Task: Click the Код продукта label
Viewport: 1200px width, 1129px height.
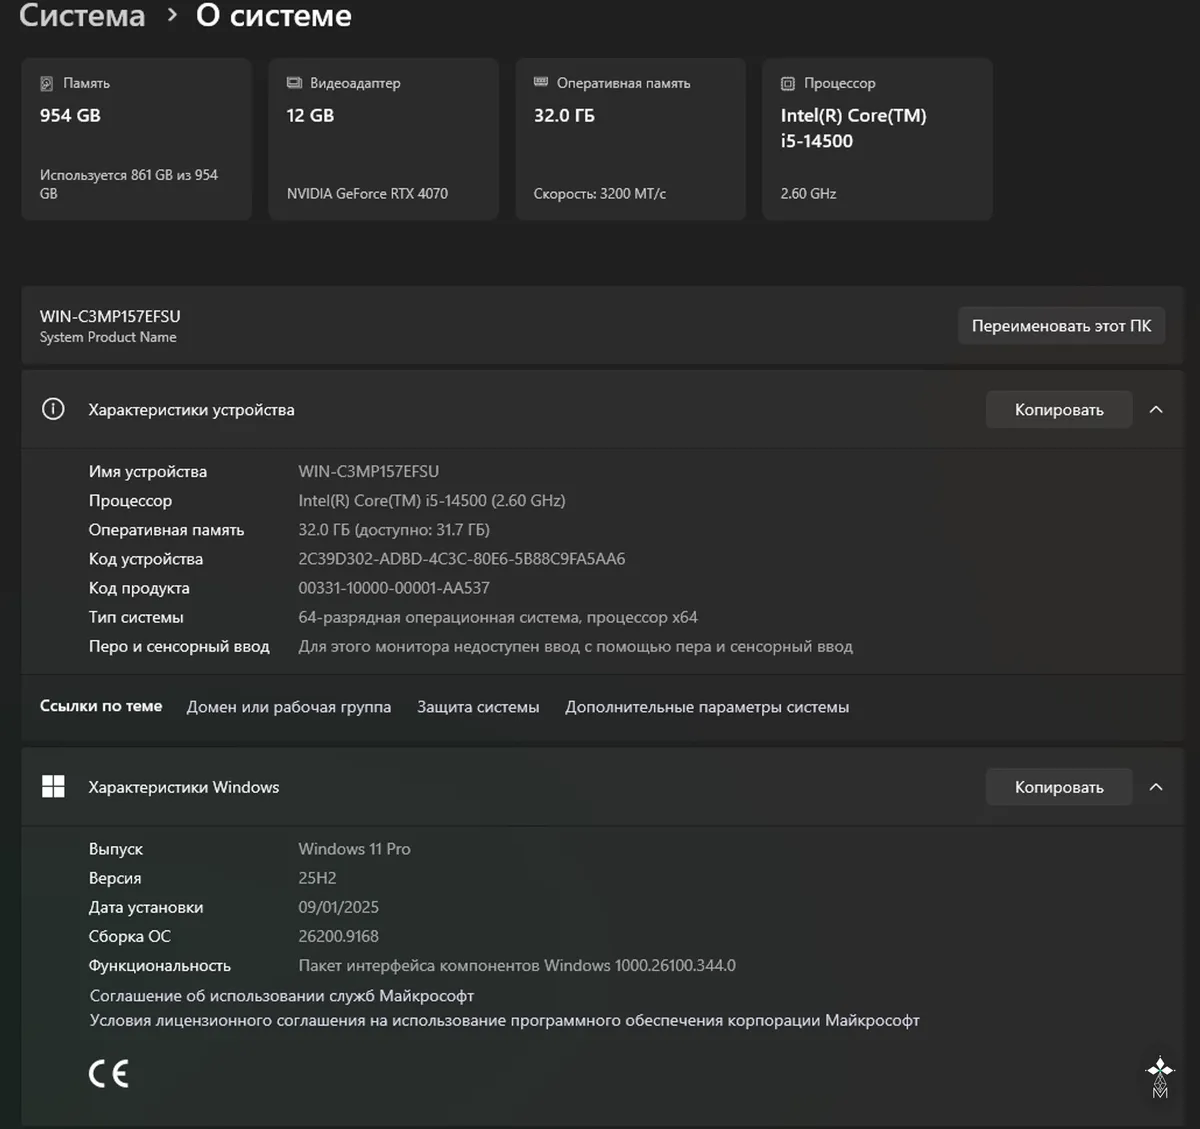Action: click(x=139, y=588)
